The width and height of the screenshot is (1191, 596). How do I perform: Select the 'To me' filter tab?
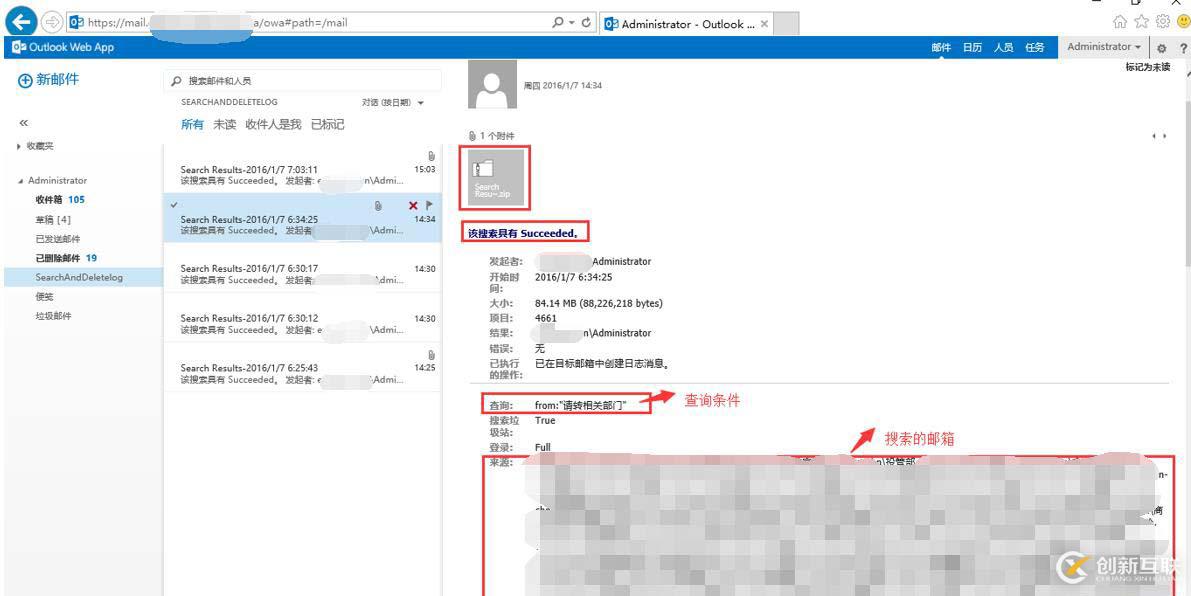(273, 125)
